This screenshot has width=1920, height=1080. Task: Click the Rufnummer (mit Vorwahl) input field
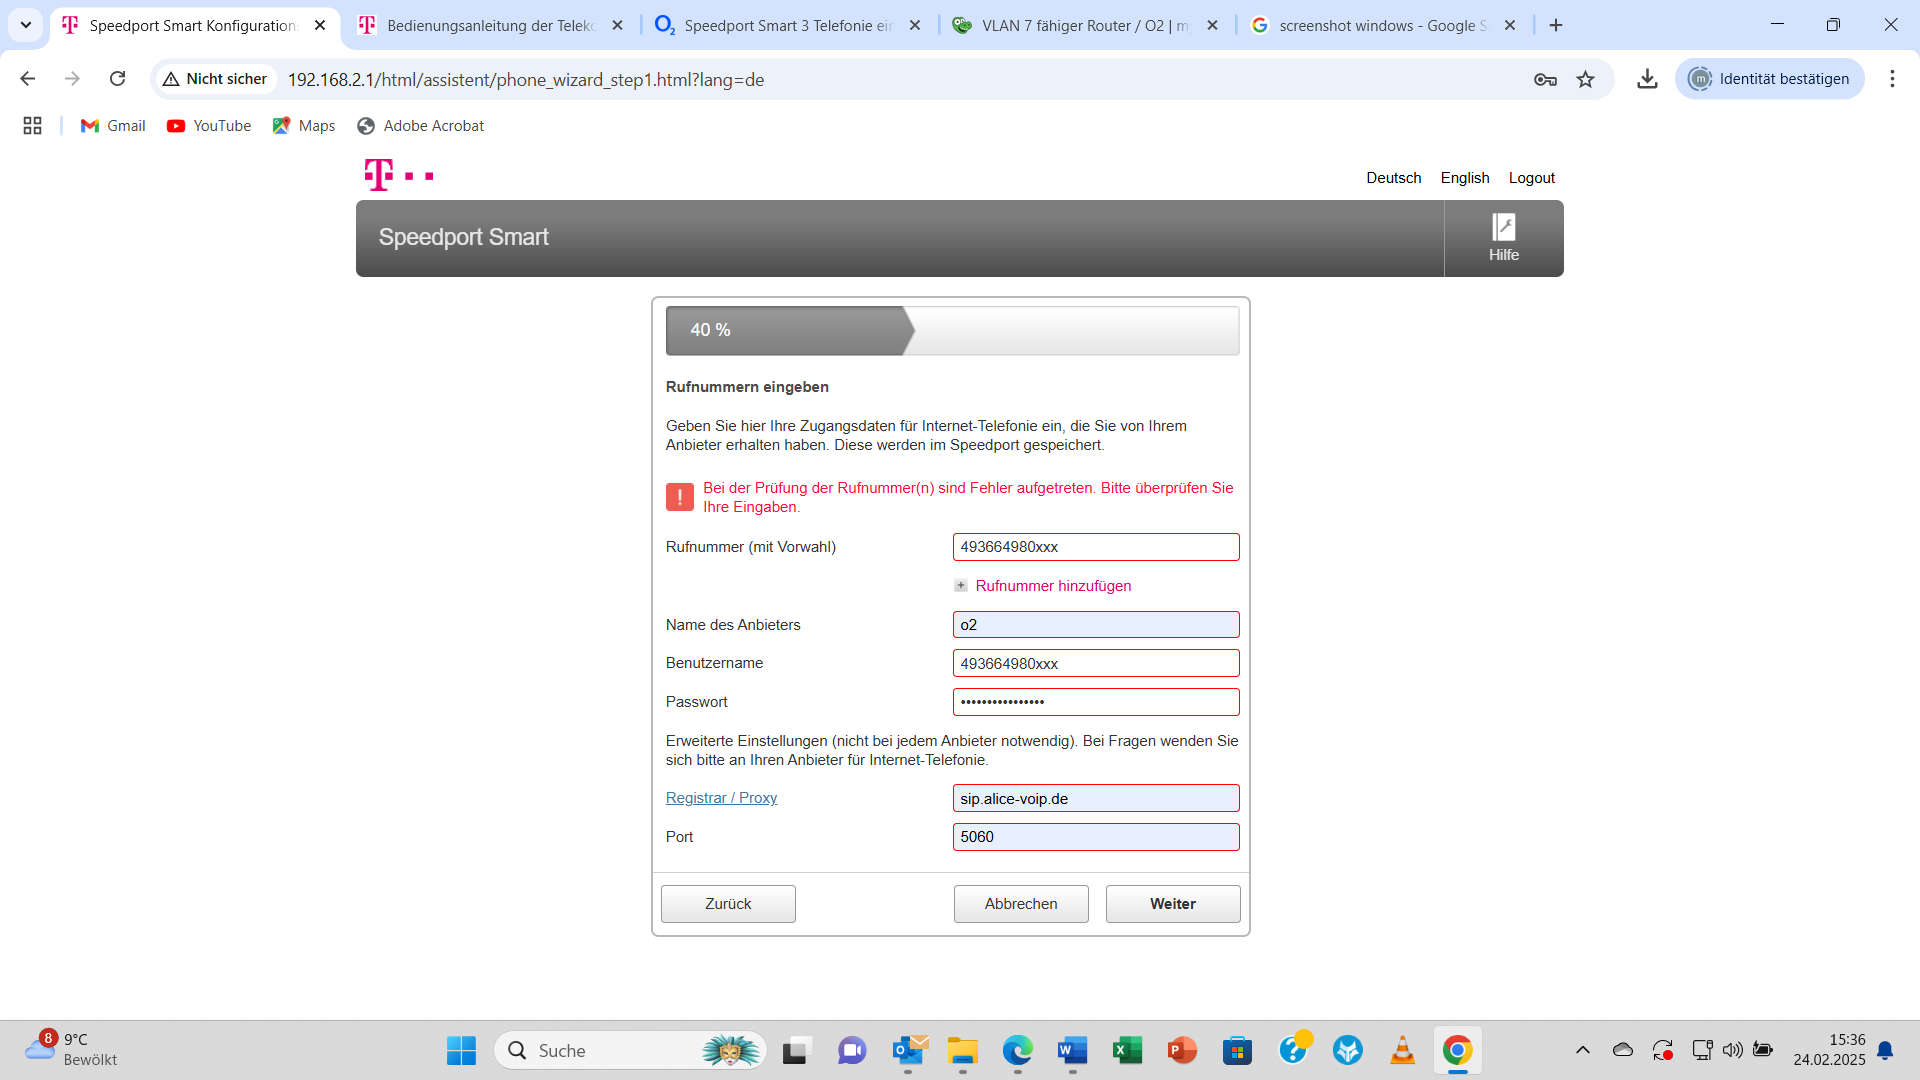[x=1096, y=547]
